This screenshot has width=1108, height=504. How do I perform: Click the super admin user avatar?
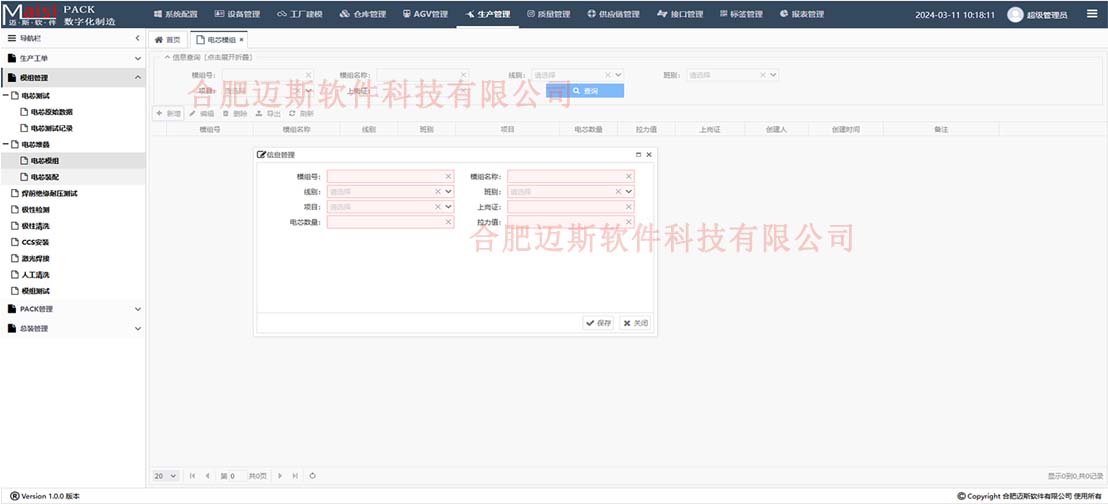click(x=1015, y=14)
